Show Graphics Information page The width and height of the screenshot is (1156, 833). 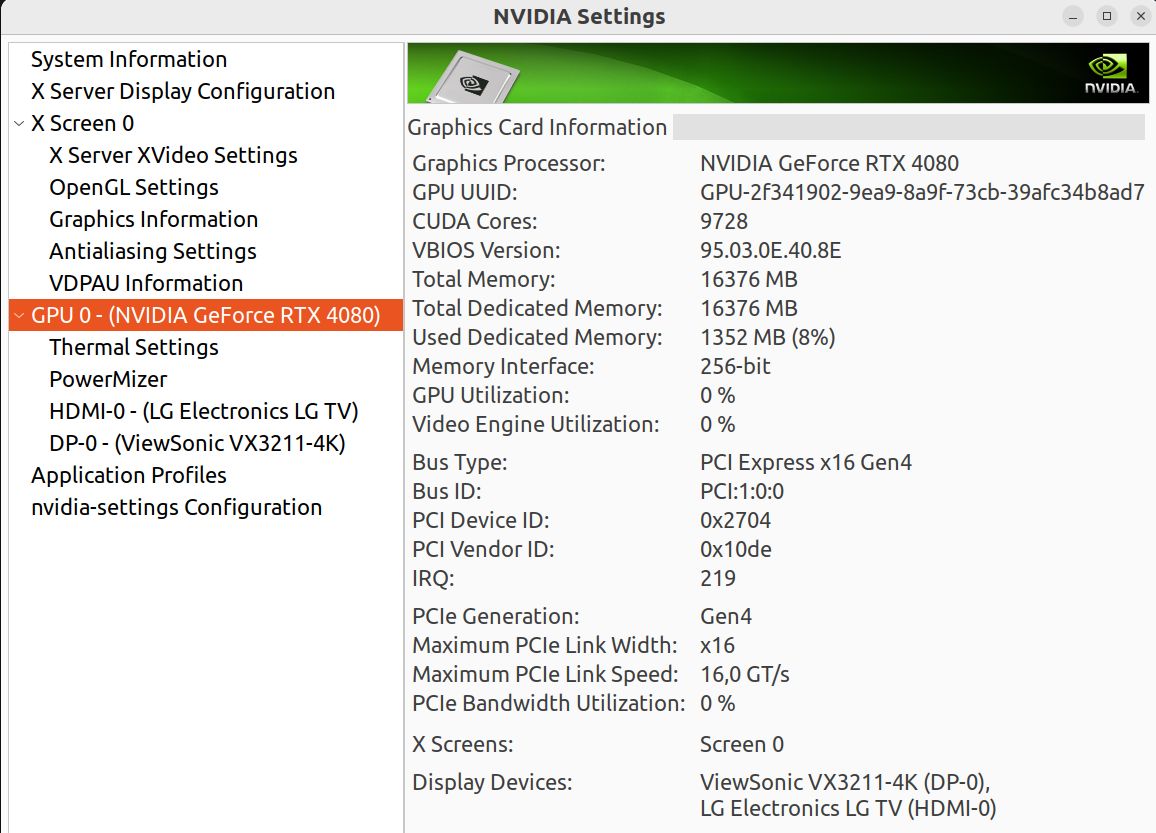click(x=153, y=219)
